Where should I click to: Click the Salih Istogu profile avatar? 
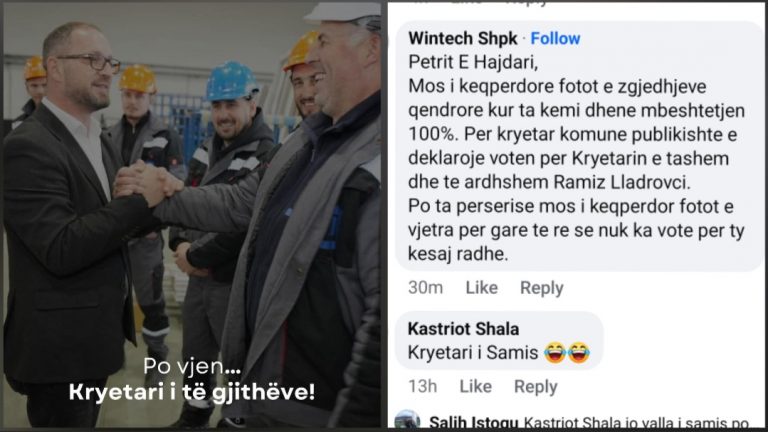(x=408, y=420)
